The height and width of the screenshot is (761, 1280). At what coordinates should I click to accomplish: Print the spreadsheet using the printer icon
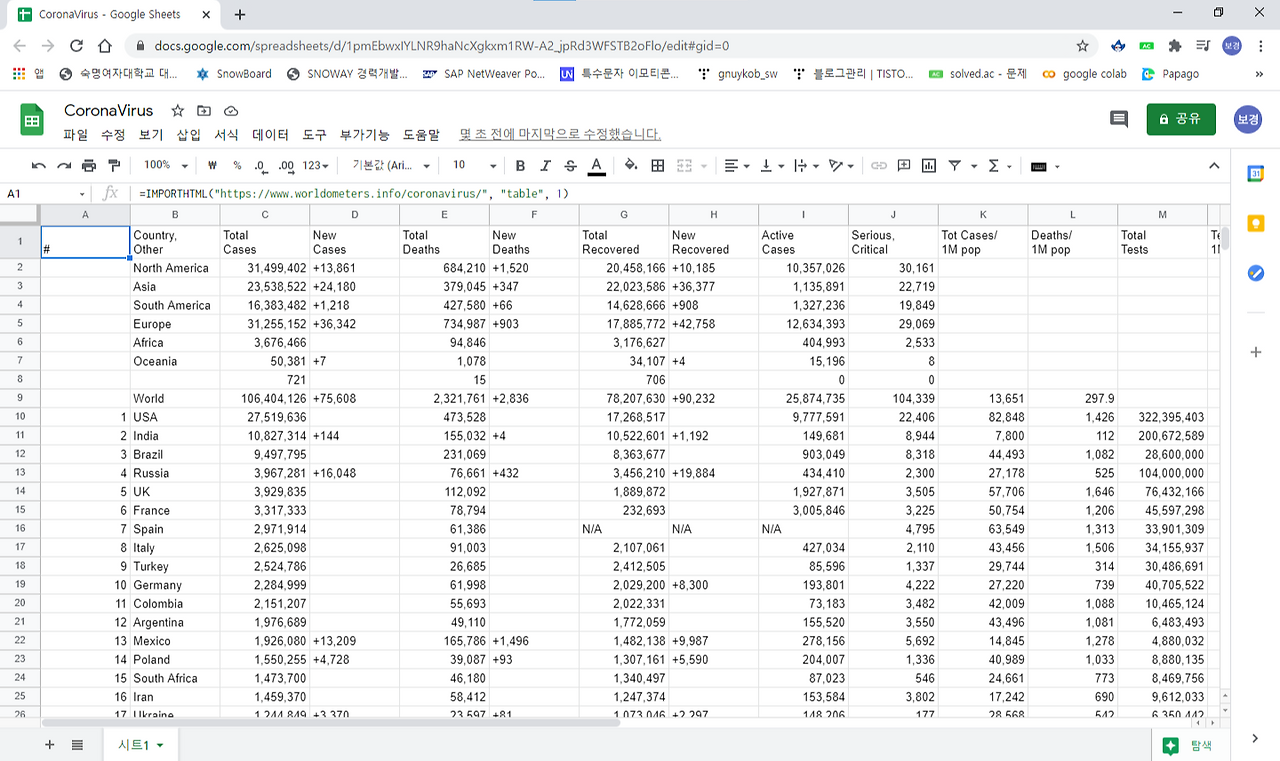pos(89,166)
